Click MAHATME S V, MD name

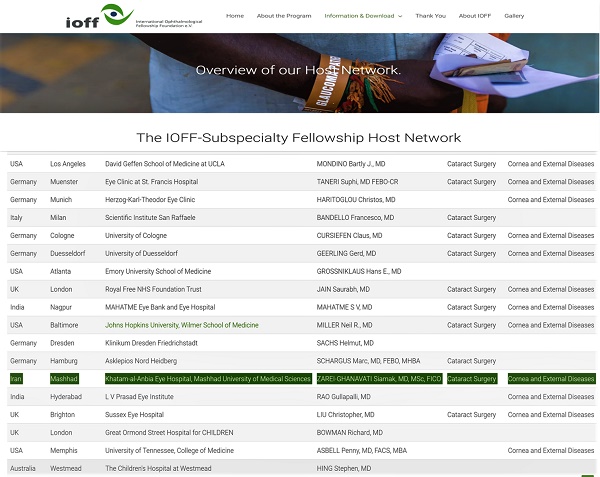pyautogui.click(x=344, y=307)
